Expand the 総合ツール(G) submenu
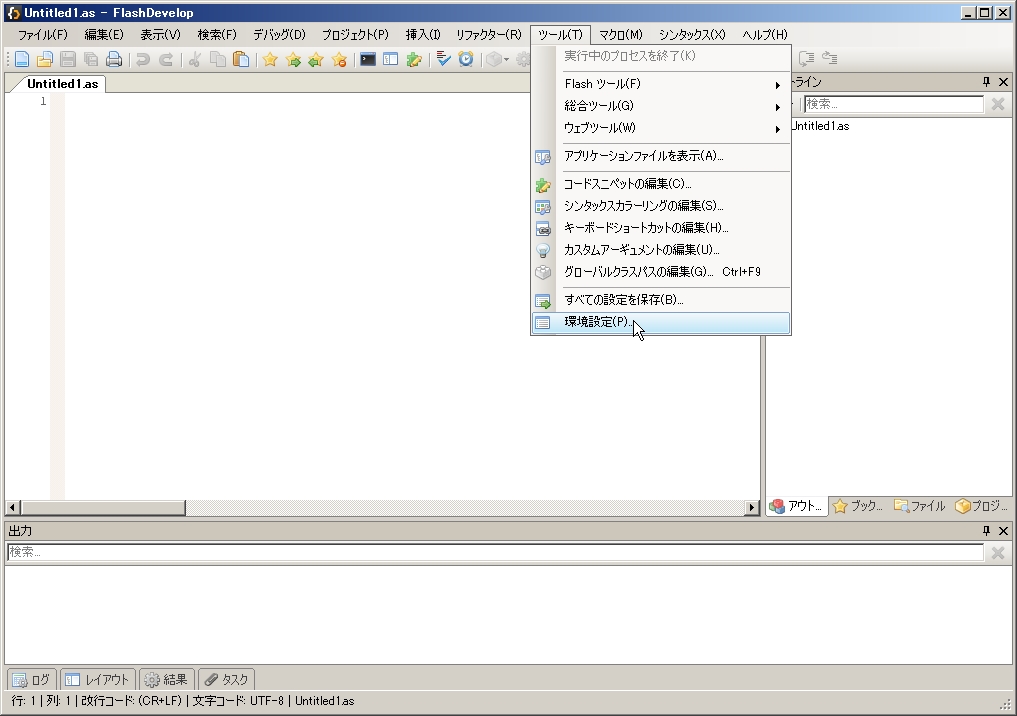Image resolution: width=1017 pixels, height=716 pixels. [x=661, y=106]
